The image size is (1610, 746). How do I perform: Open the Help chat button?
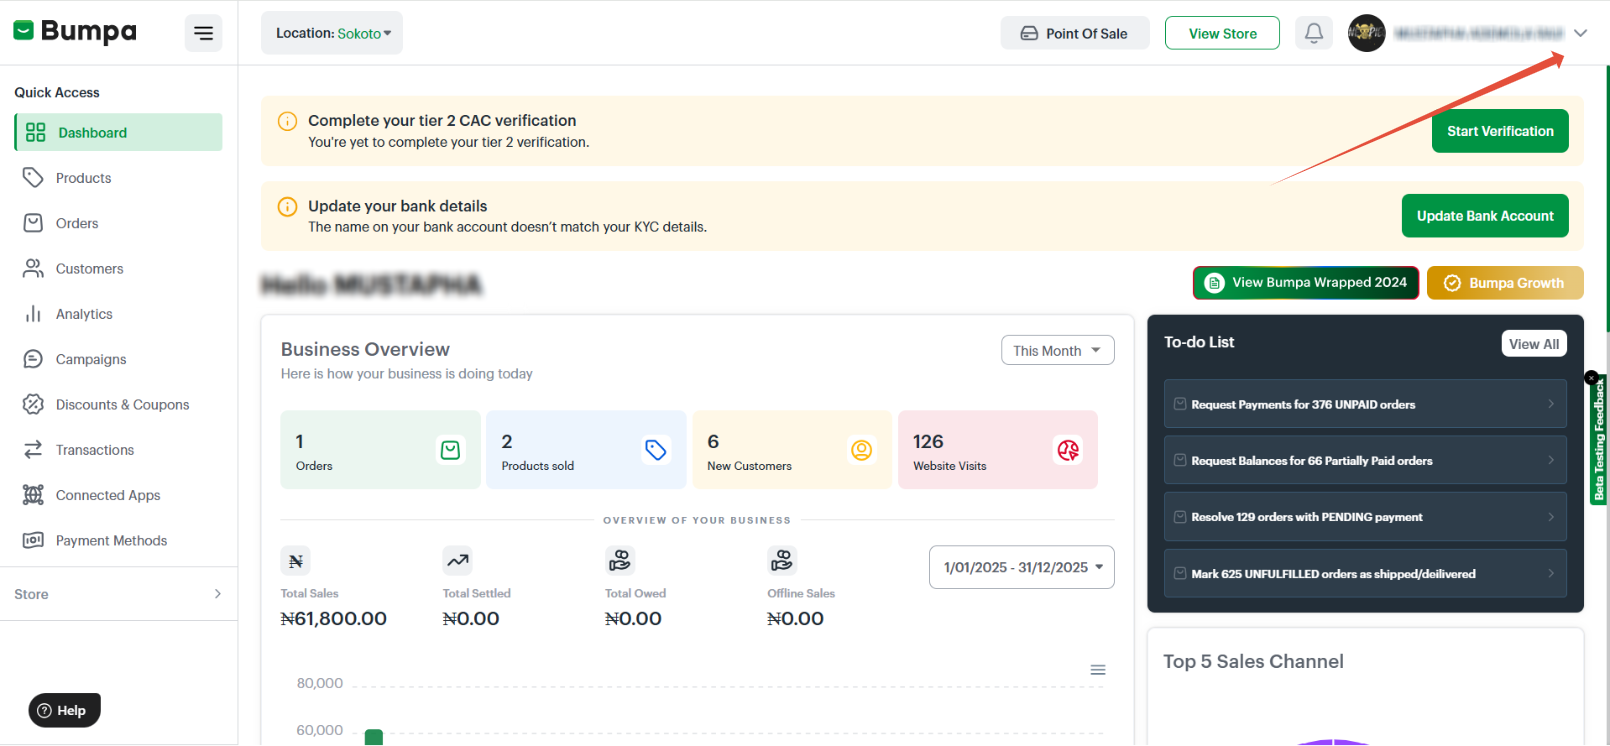(x=65, y=710)
